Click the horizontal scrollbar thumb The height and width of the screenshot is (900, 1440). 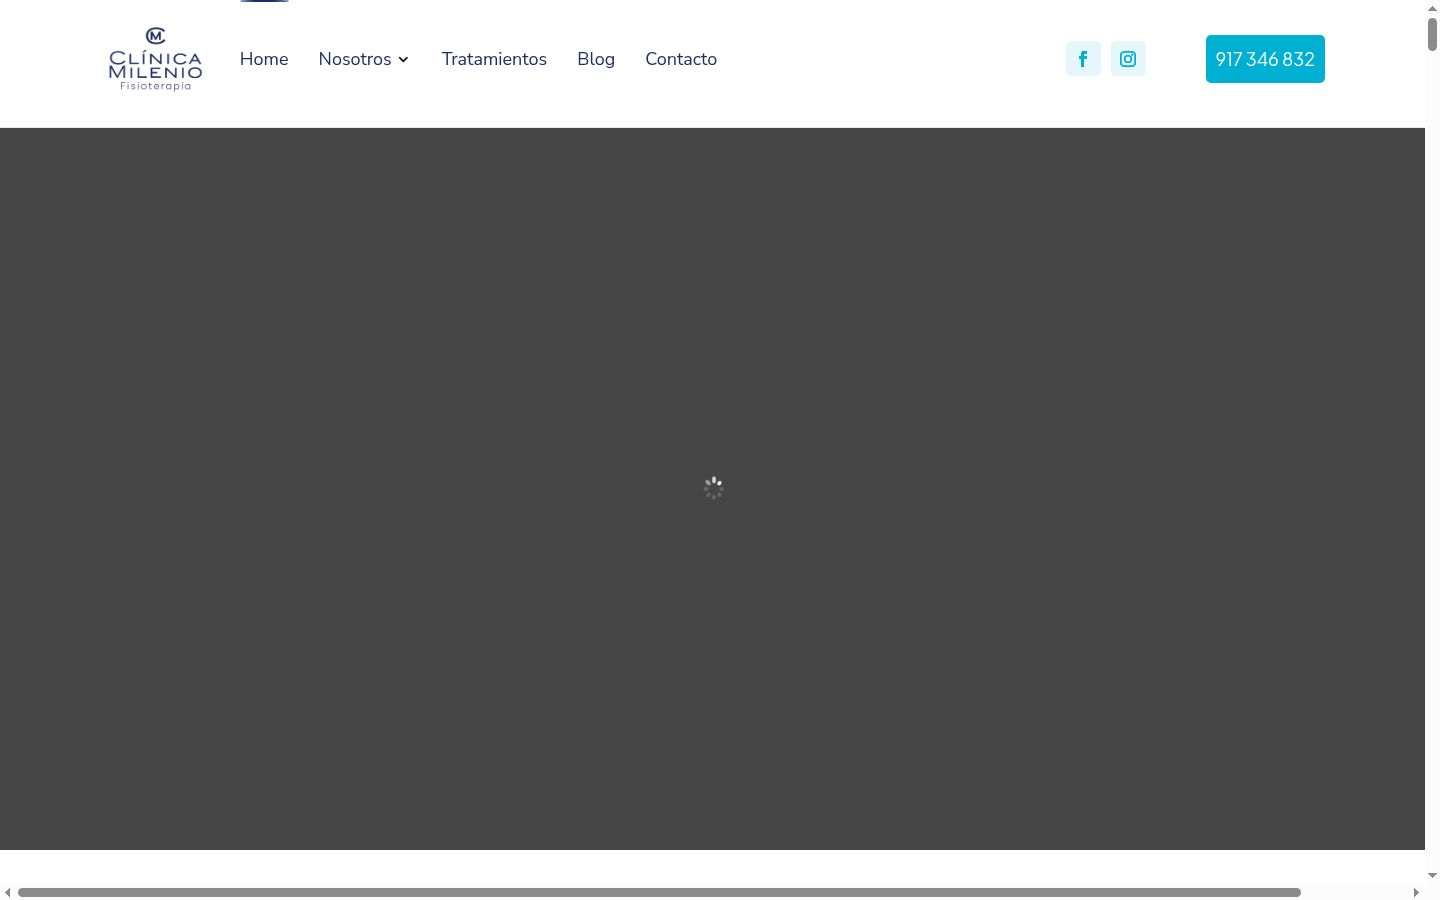pyautogui.click(x=659, y=892)
